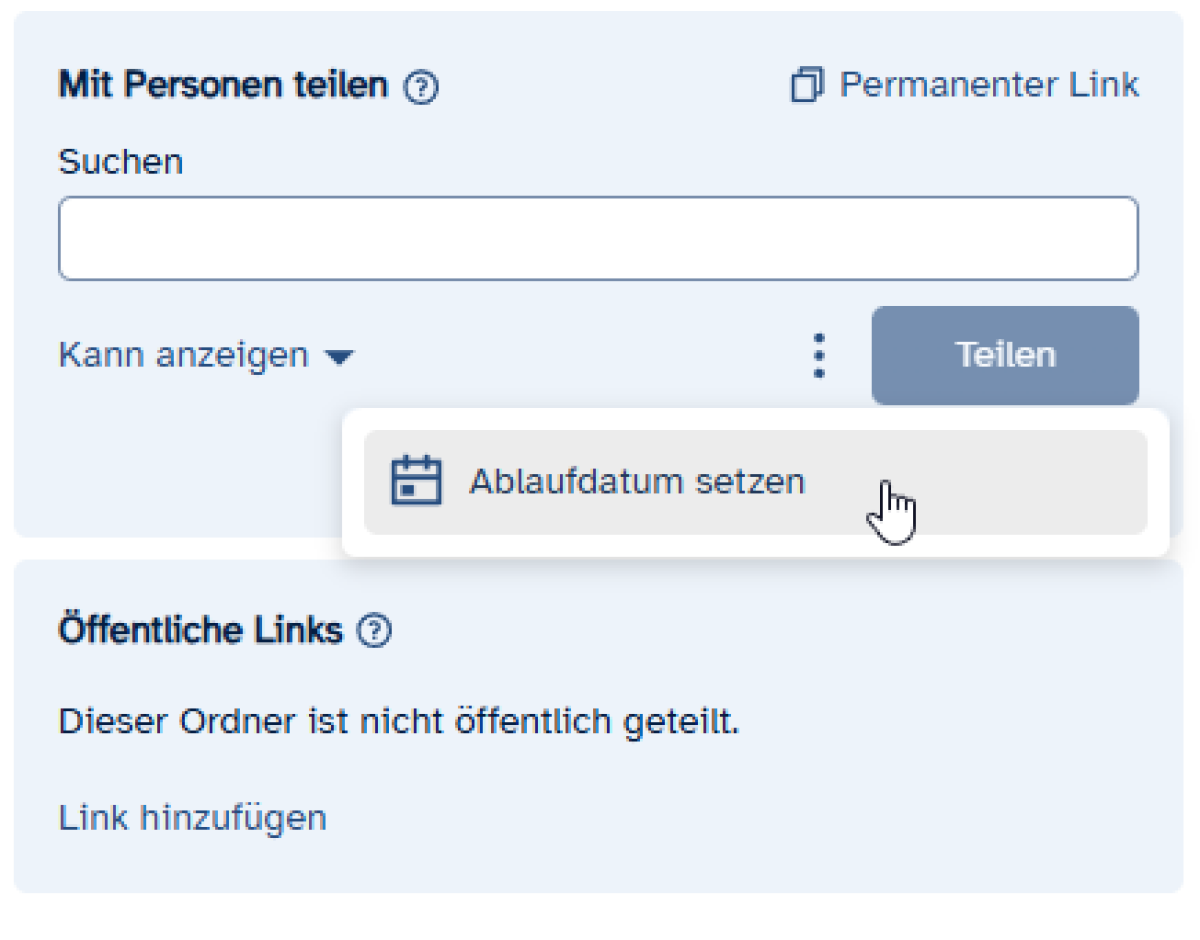Screen dimensions: 1200x940
Task: Click the Mit Personen teilen heading
Action: pos(223,85)
